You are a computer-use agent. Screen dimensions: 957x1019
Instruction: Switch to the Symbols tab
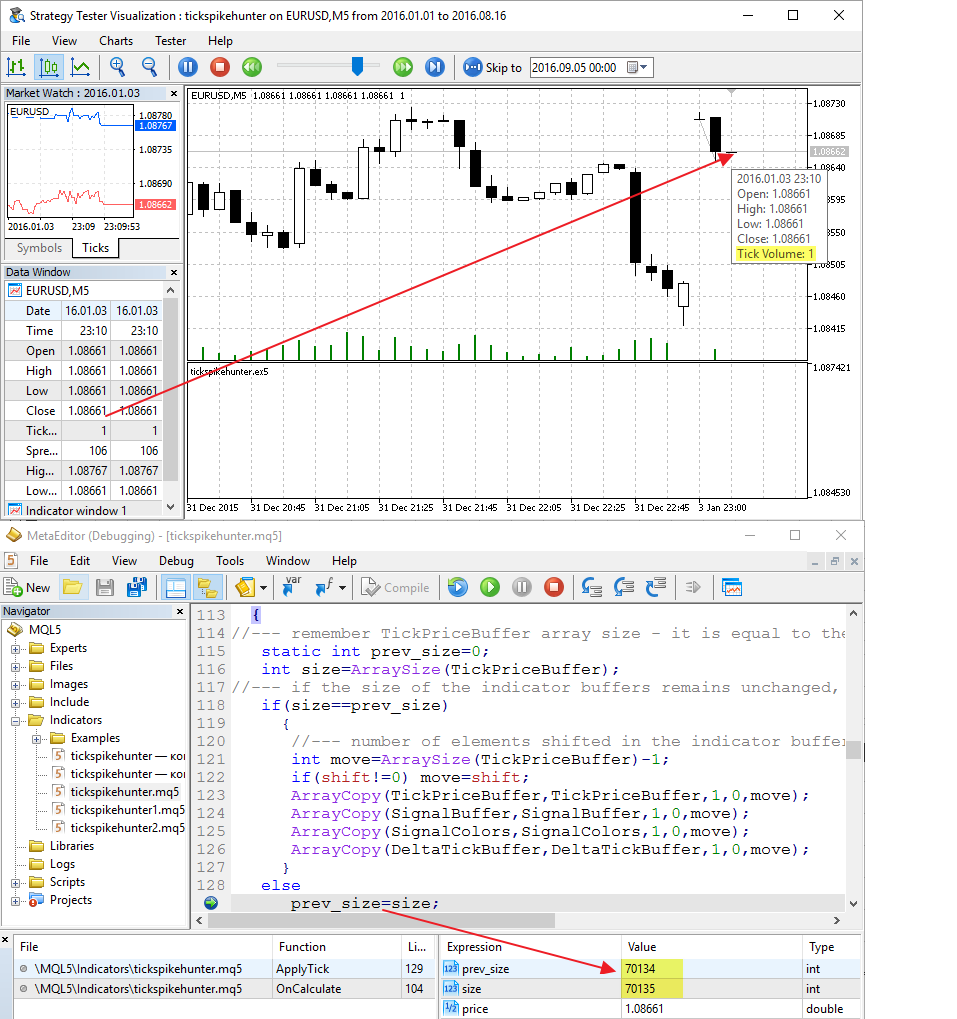tap(39, 248)
